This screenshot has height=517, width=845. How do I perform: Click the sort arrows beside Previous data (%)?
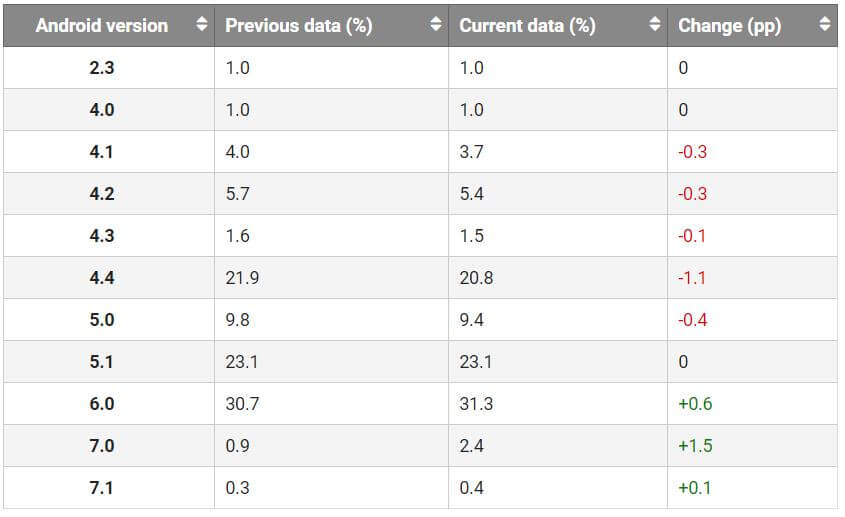pos(436,26)
